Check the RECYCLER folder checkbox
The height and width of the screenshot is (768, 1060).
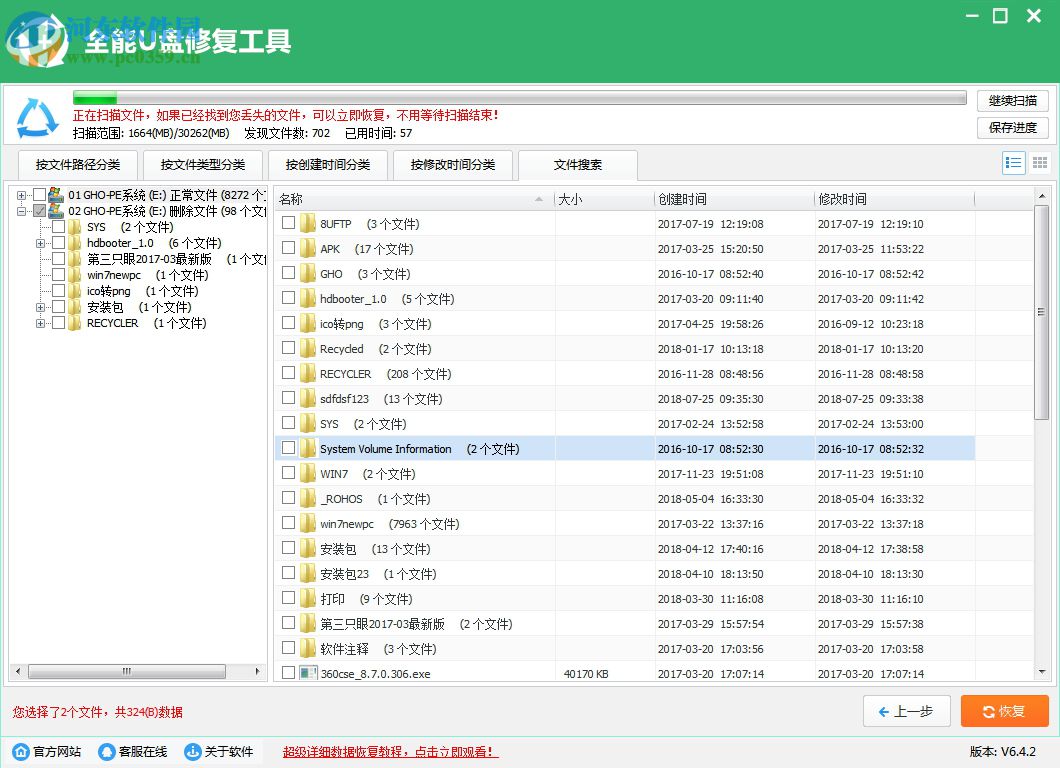(x=288, y=373)
